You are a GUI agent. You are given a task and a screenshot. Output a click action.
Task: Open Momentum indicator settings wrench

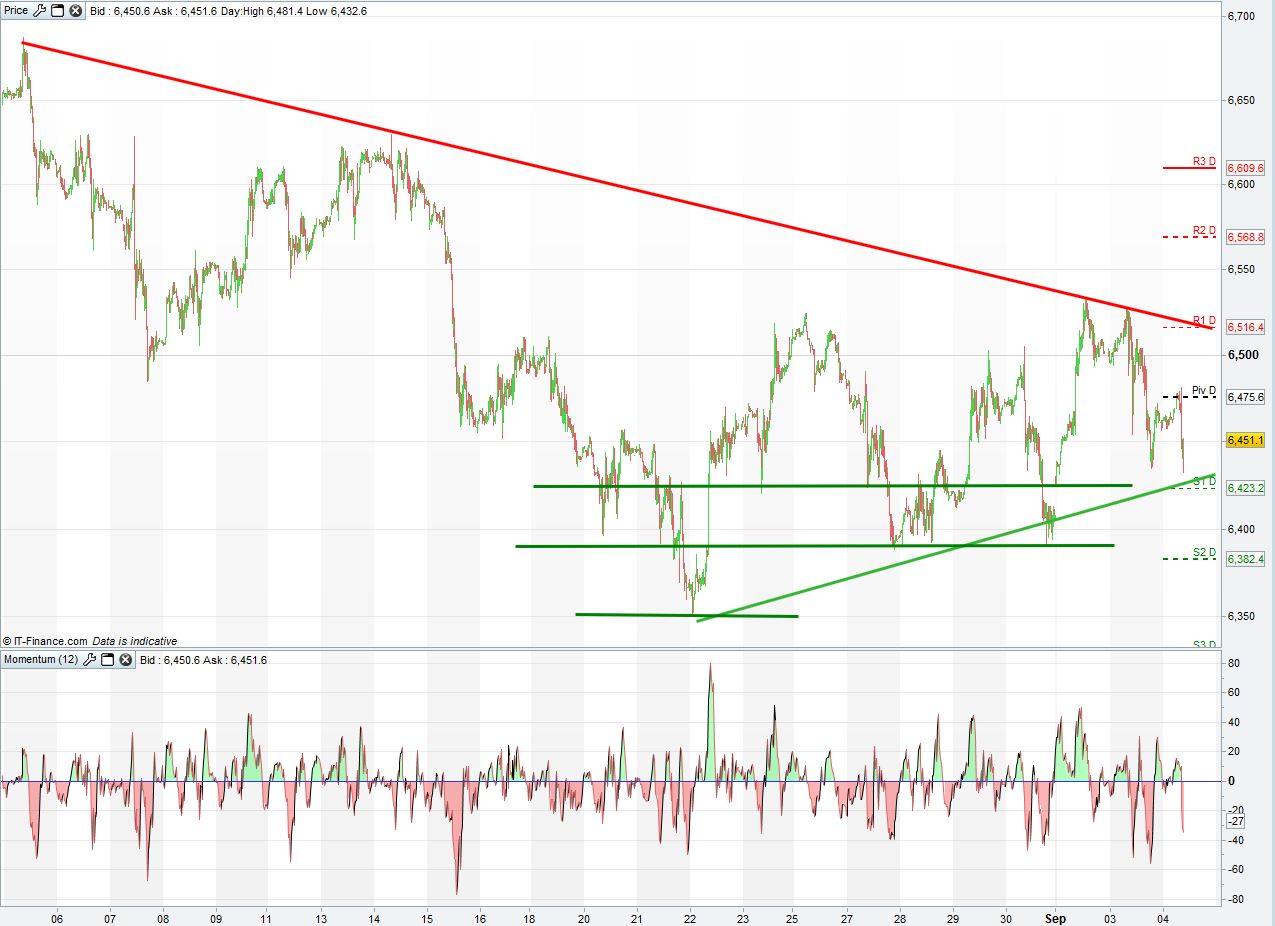coord(90,660)
